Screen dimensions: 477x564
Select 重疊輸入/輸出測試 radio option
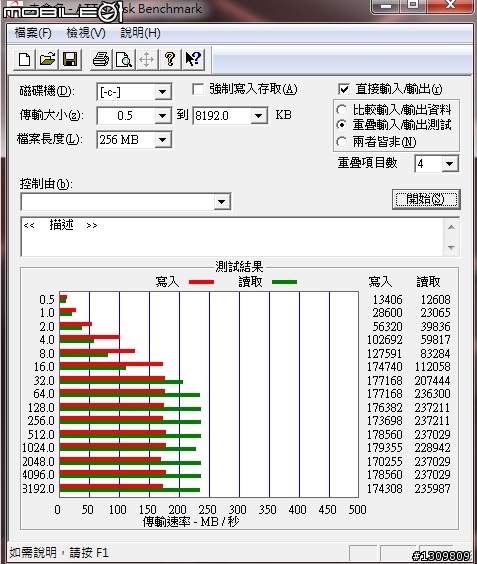coord(342,125)
